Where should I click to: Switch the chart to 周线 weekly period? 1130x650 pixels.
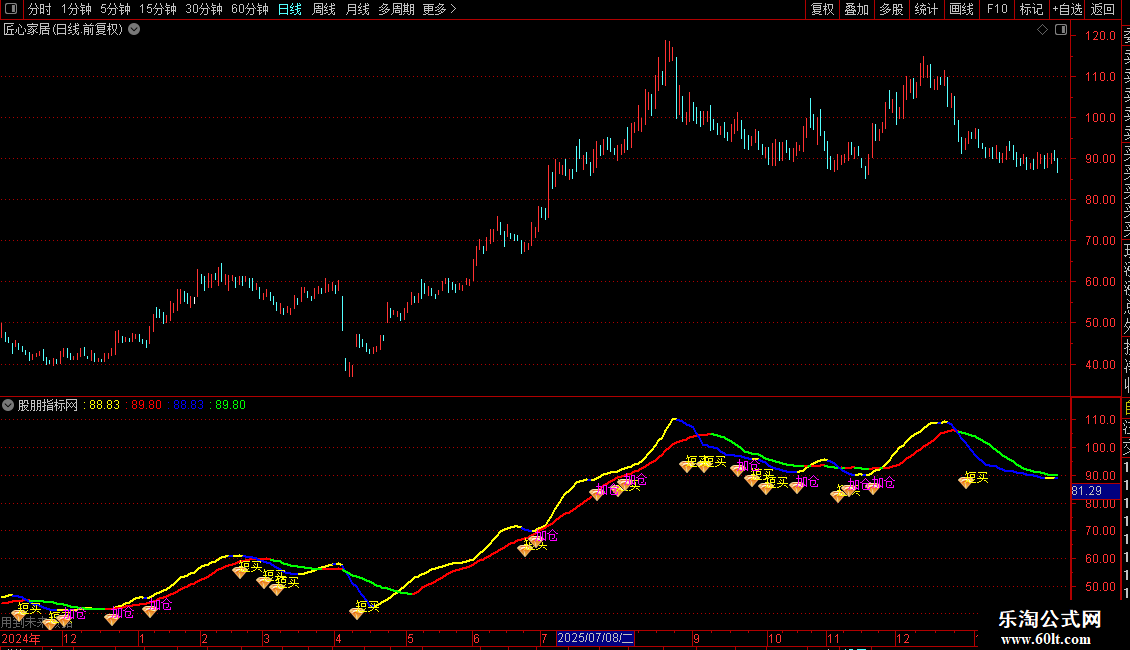coord(324,9)
